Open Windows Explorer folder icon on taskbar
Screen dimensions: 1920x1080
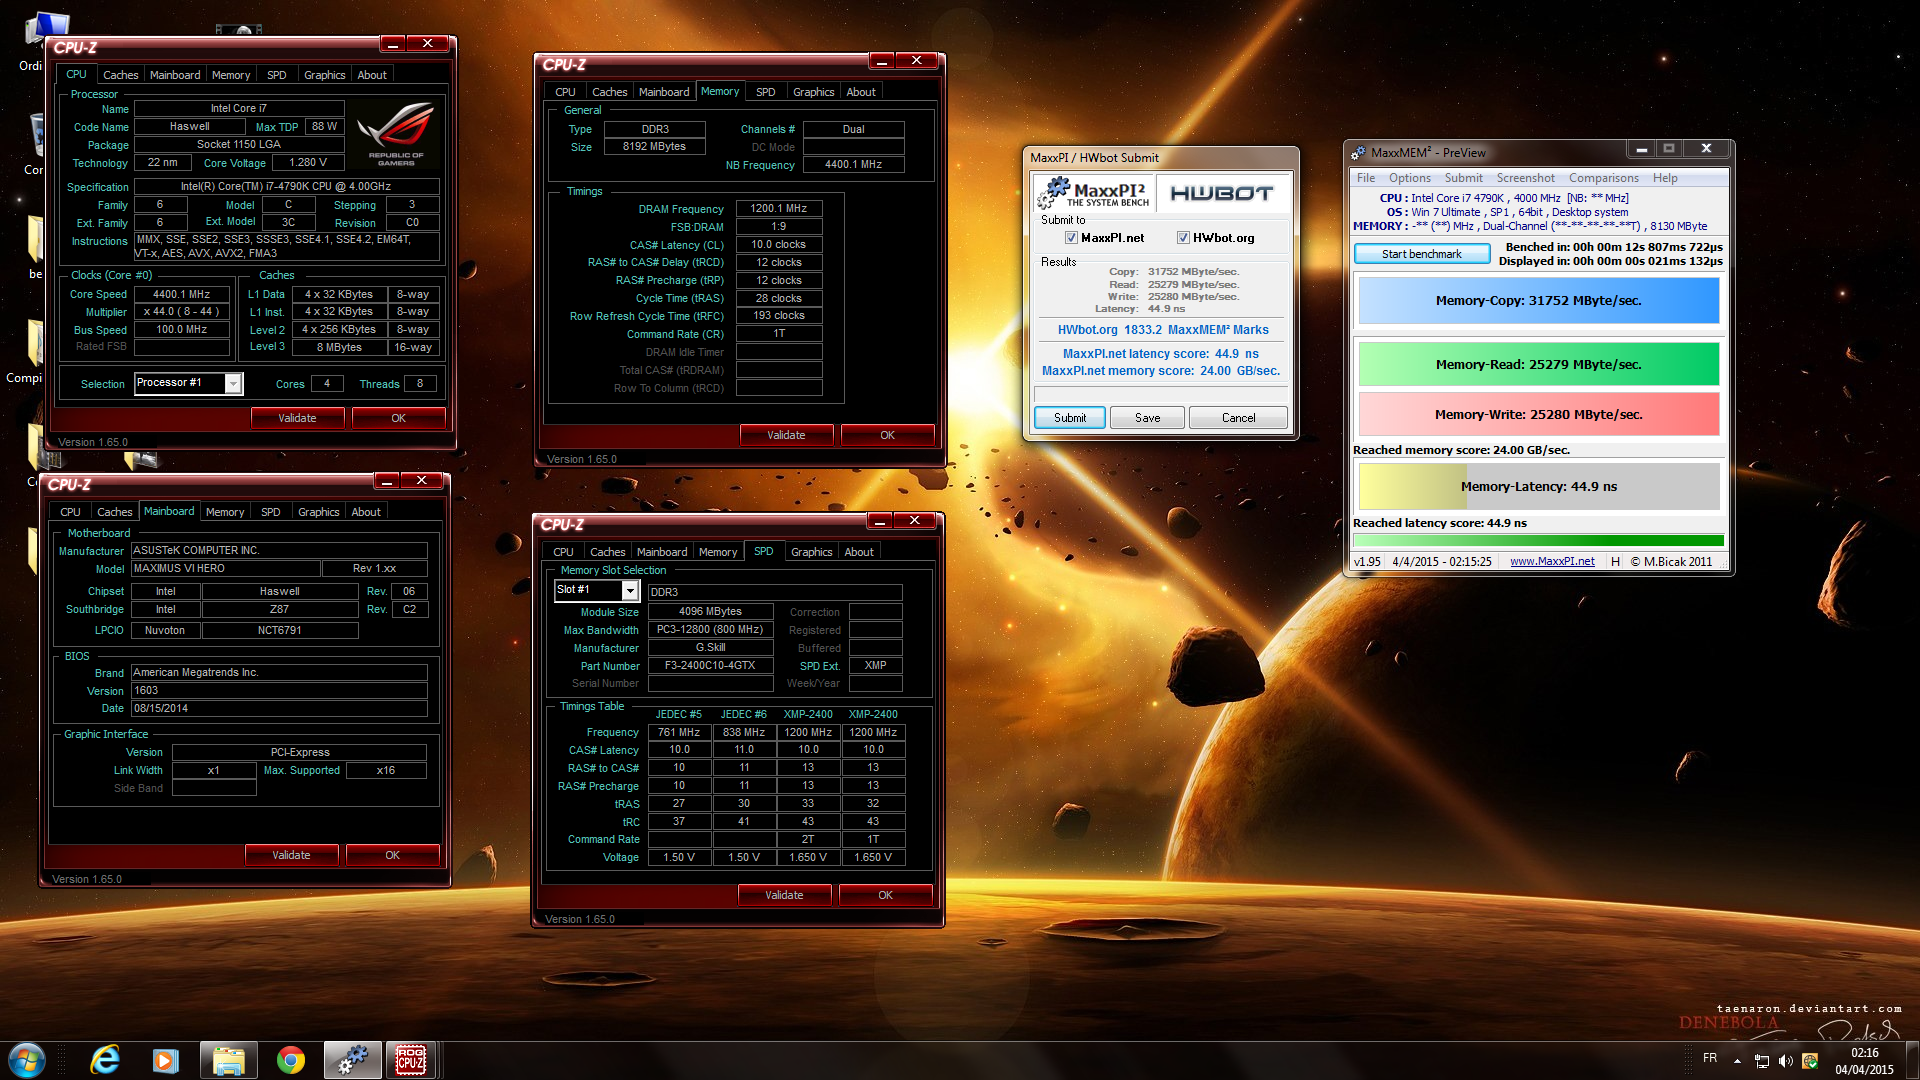pyautogui.click(x=228, y=1060)
